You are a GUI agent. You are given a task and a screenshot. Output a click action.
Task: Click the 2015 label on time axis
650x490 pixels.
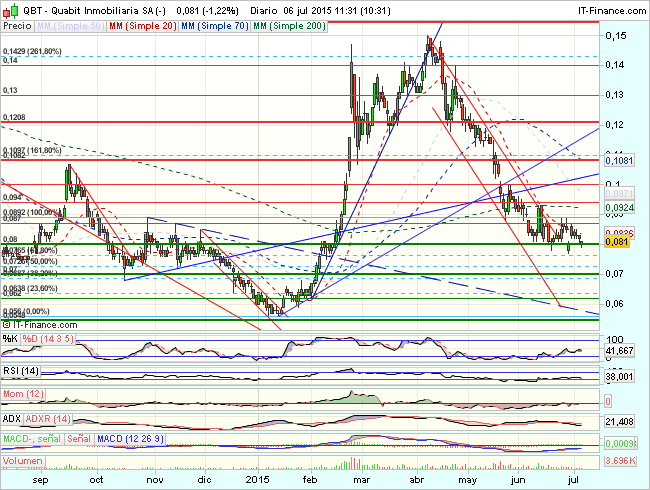point(257,480)
